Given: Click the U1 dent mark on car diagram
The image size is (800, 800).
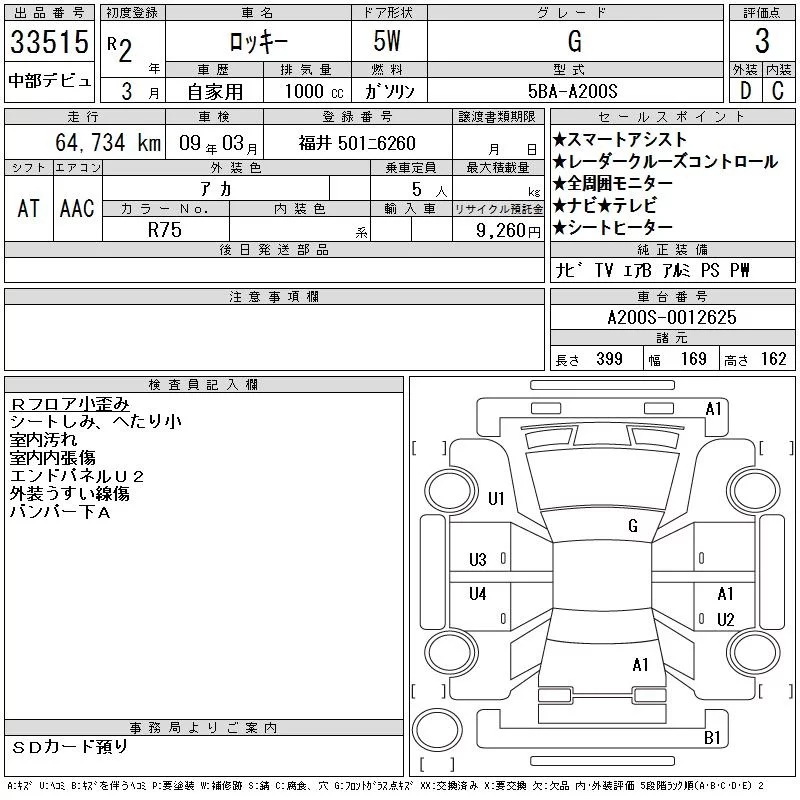Looking at the screenshot, I should [x=496, y=498].
